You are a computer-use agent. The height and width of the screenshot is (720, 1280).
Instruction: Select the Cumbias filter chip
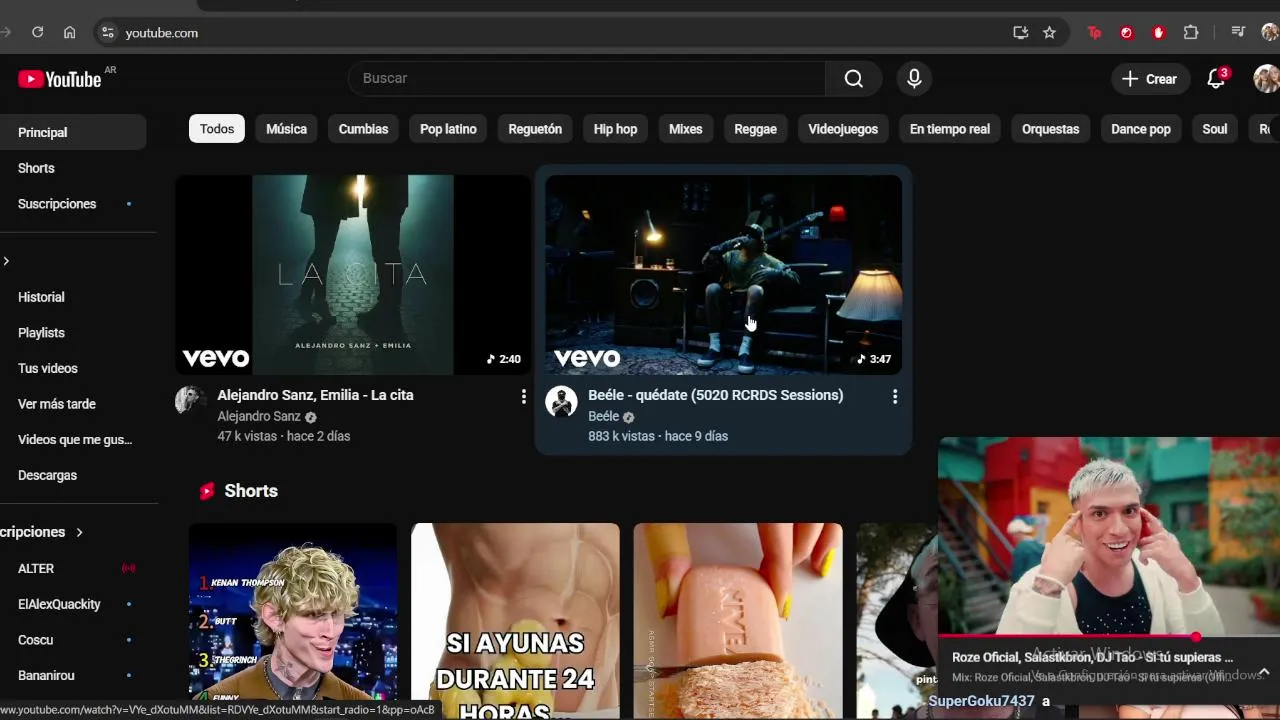click(363, 129)
